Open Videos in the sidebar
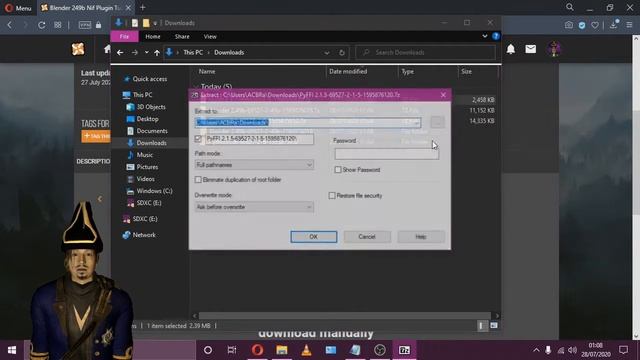 (145, 179)
